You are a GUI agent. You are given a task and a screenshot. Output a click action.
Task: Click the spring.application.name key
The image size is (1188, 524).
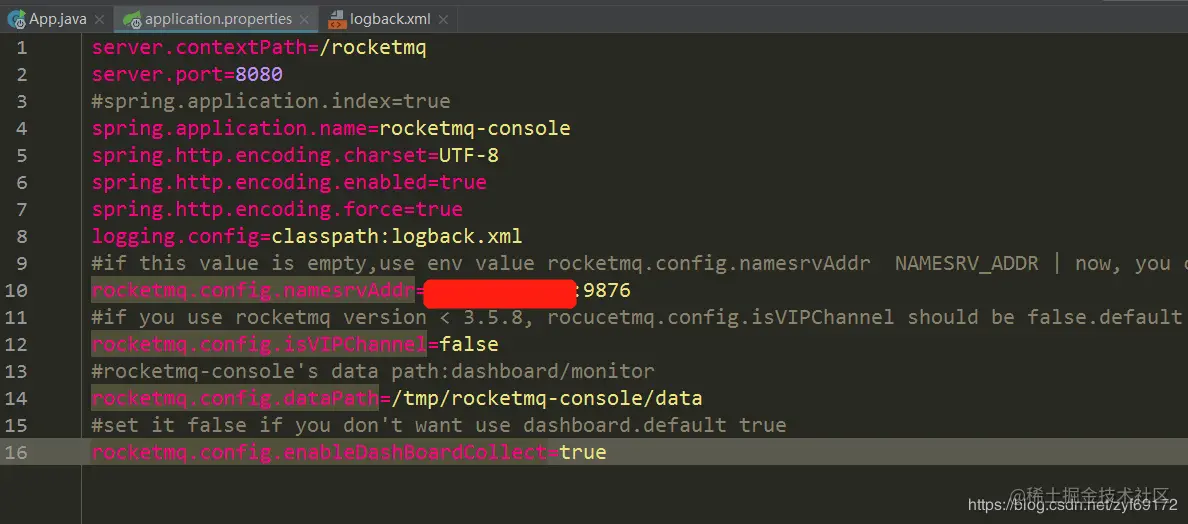point(230,129)
